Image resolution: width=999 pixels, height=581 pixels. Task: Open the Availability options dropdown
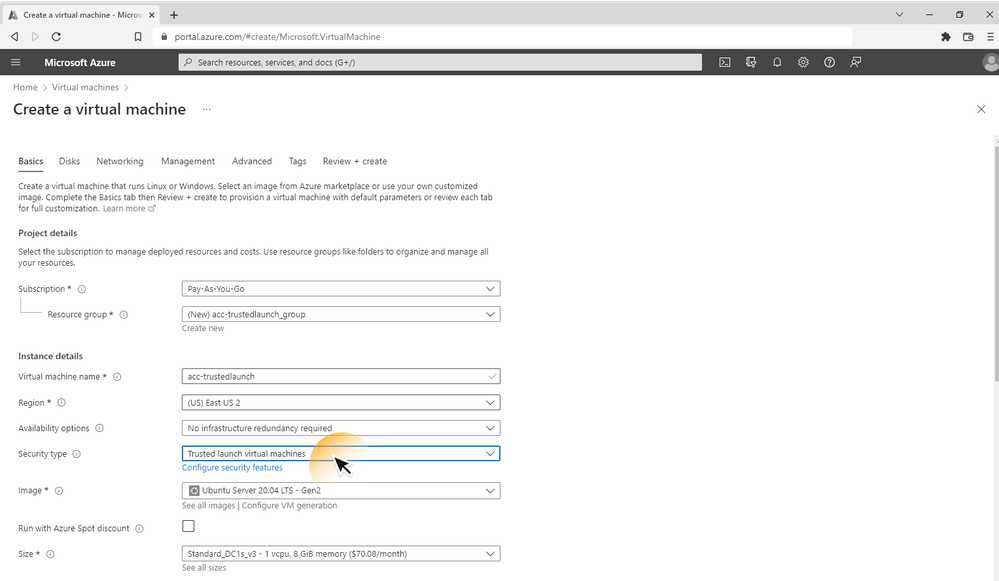pyautogui.click(x=341, y=428)
